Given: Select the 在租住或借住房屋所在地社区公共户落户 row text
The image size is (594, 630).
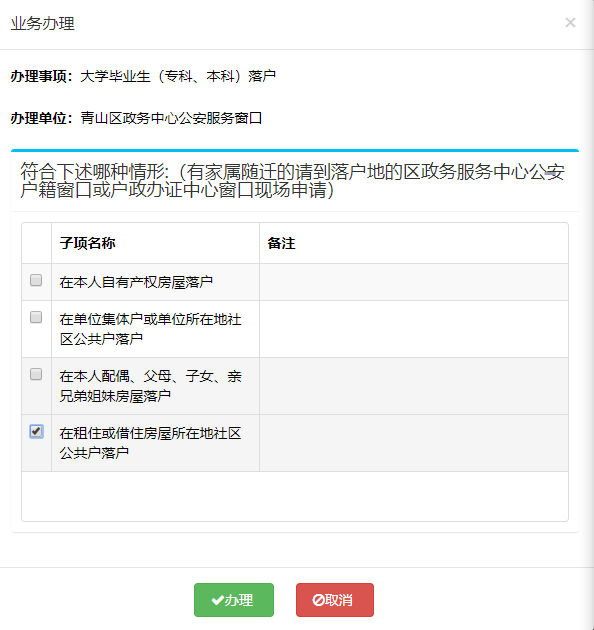Looking at the screenshot, I should tap(150, 443).
